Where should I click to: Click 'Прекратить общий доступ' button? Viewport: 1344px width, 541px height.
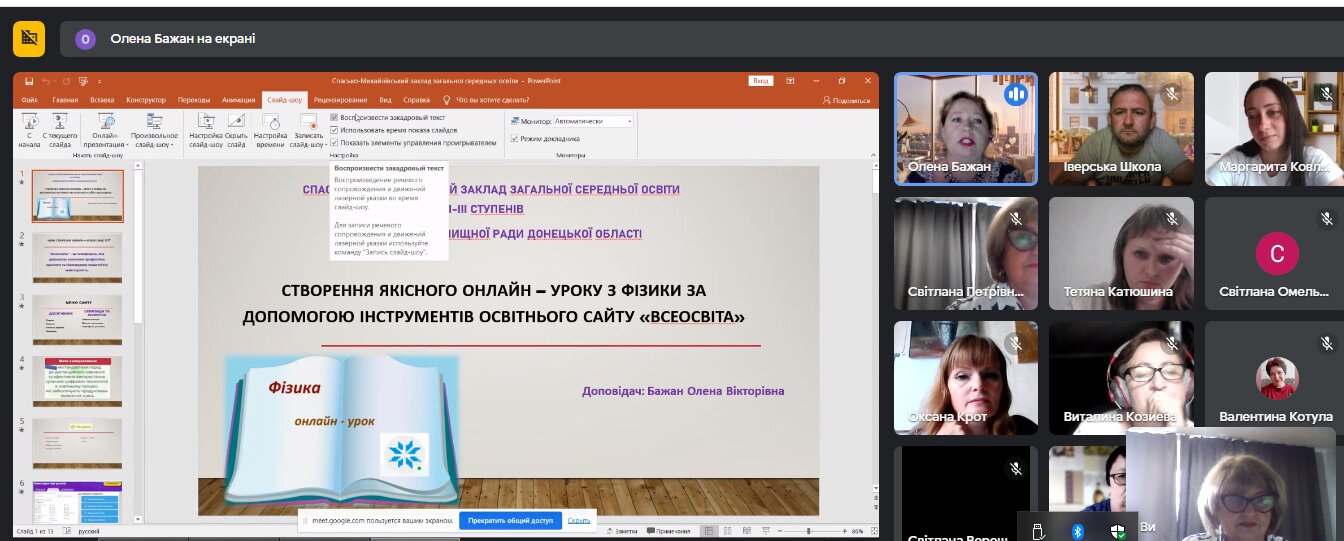pyautogui.click(x=510, y=520)
